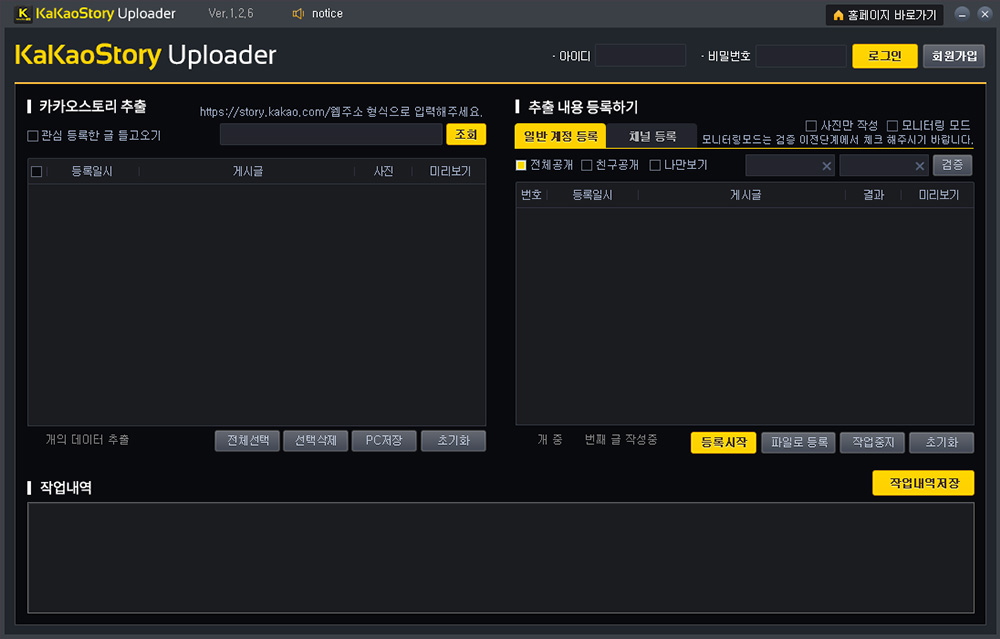Click the story.kakao.com URL input box

click(x=331, y=134)
